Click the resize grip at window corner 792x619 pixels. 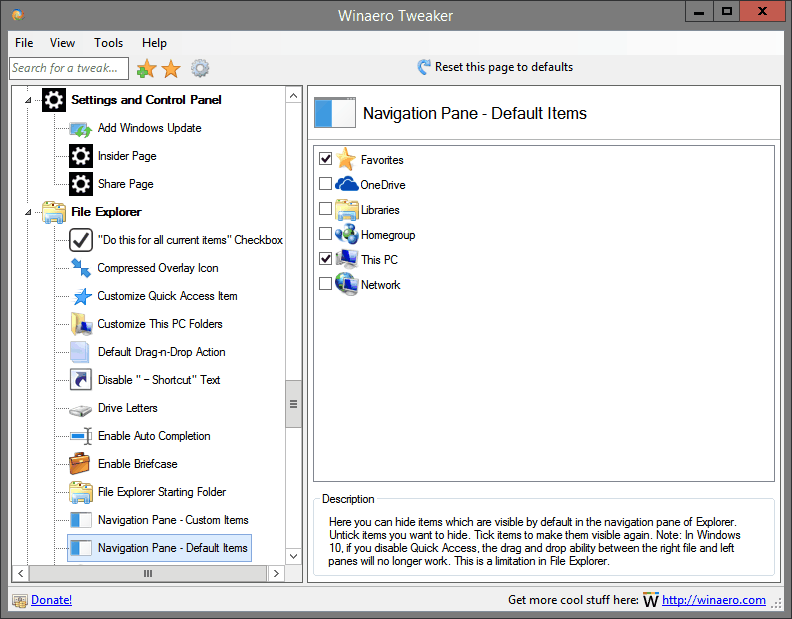click(x=776, y=603)
